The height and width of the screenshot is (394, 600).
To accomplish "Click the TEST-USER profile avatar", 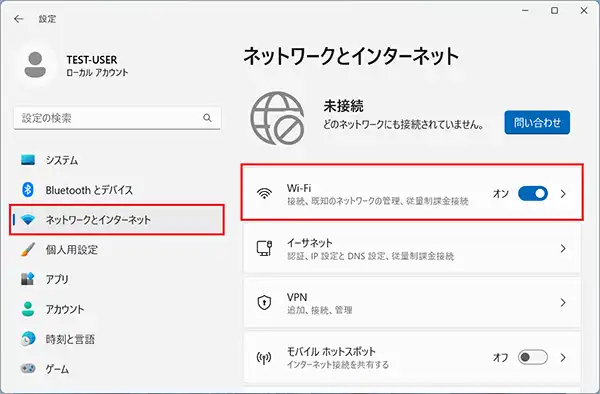I will [x=35, y=65].
